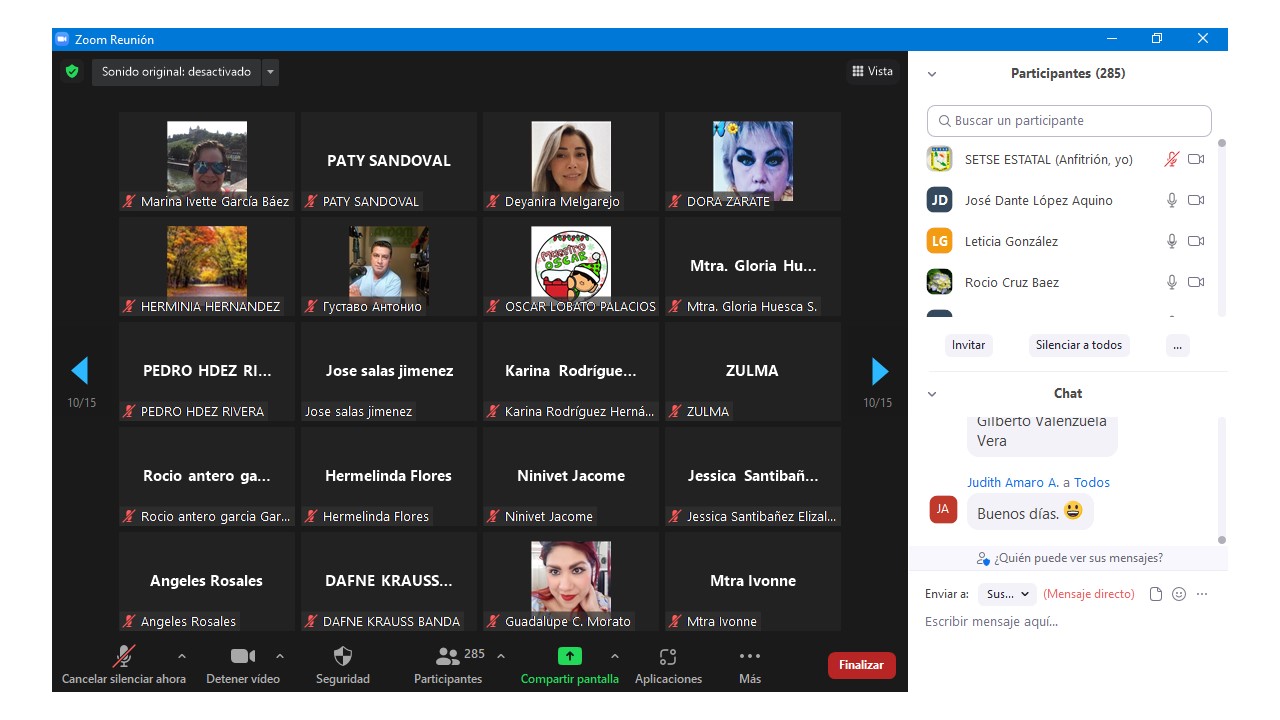The image size is (1280, 720).
Task: Toggle SETSE ESTATAL muted microphone icon
Action: click(x=1172, y=159)
